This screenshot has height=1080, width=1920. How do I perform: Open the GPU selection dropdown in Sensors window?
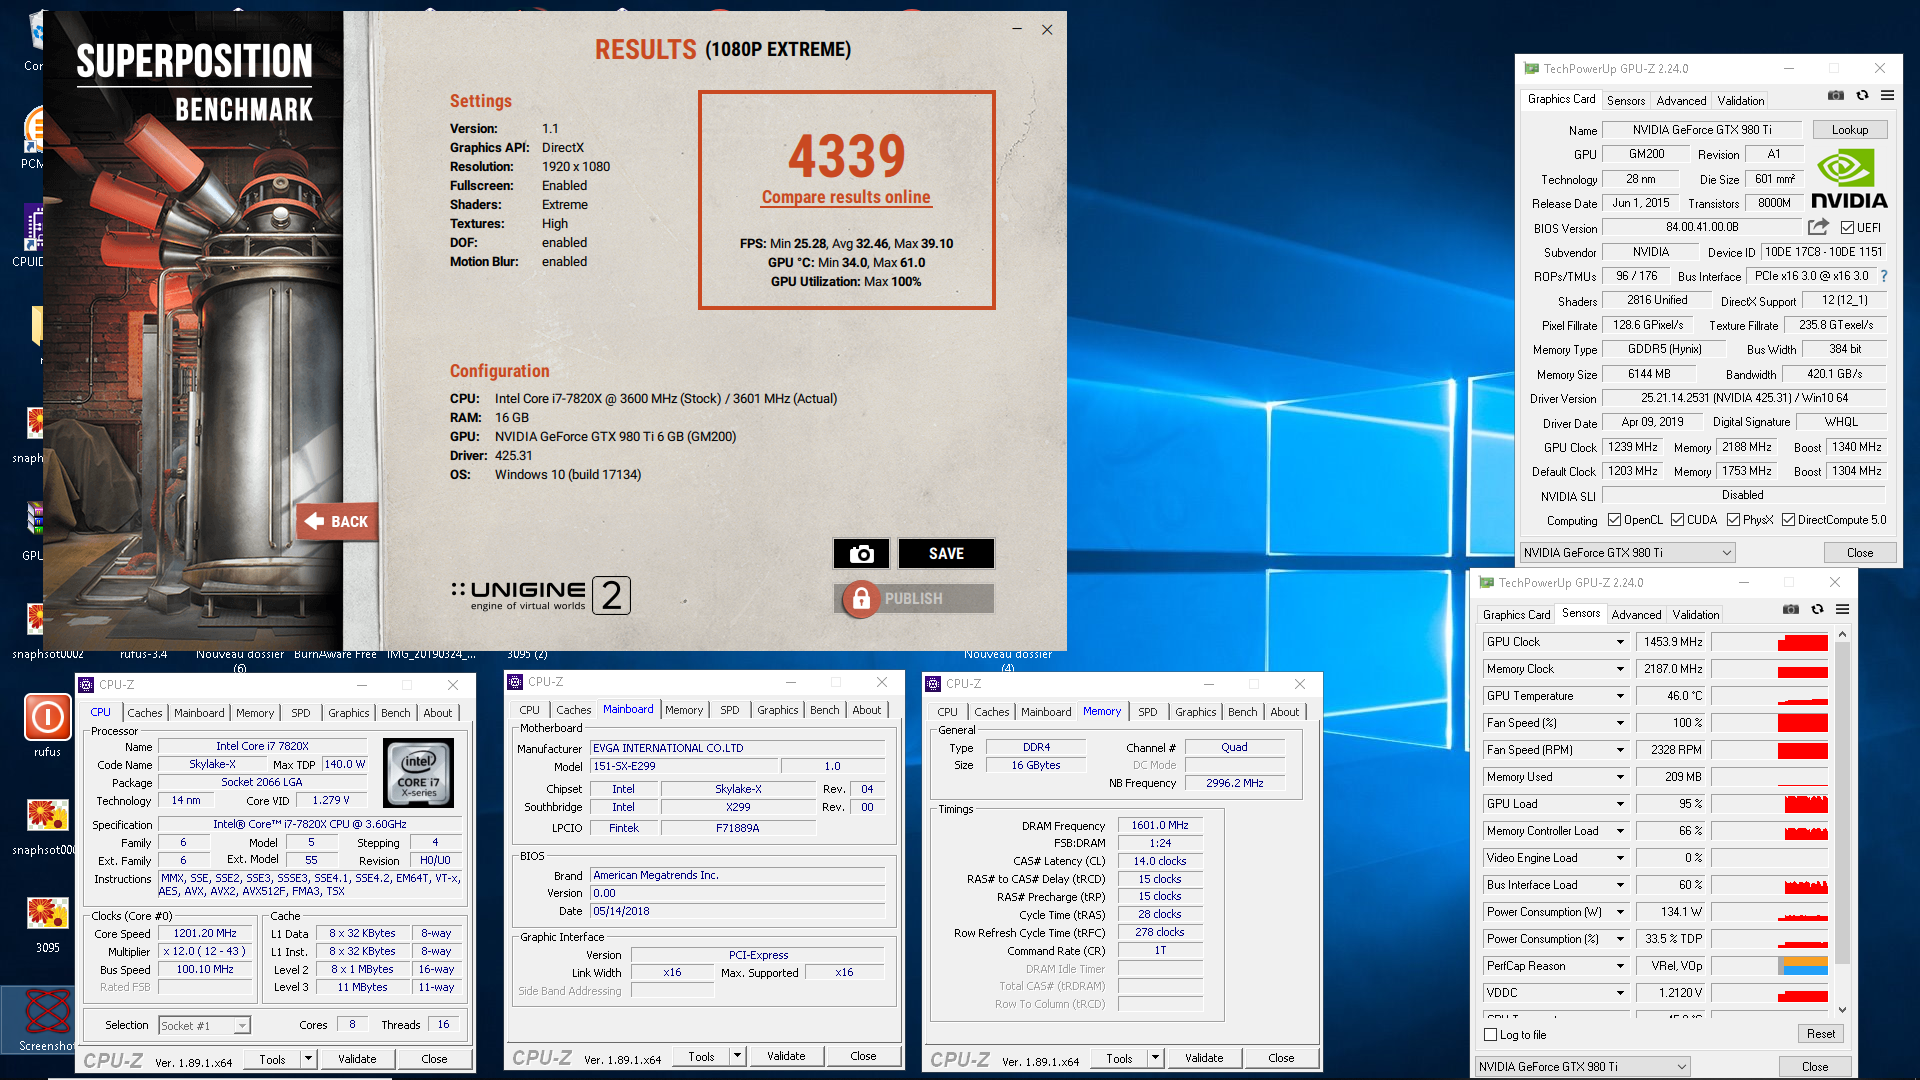(1583, 1067)
